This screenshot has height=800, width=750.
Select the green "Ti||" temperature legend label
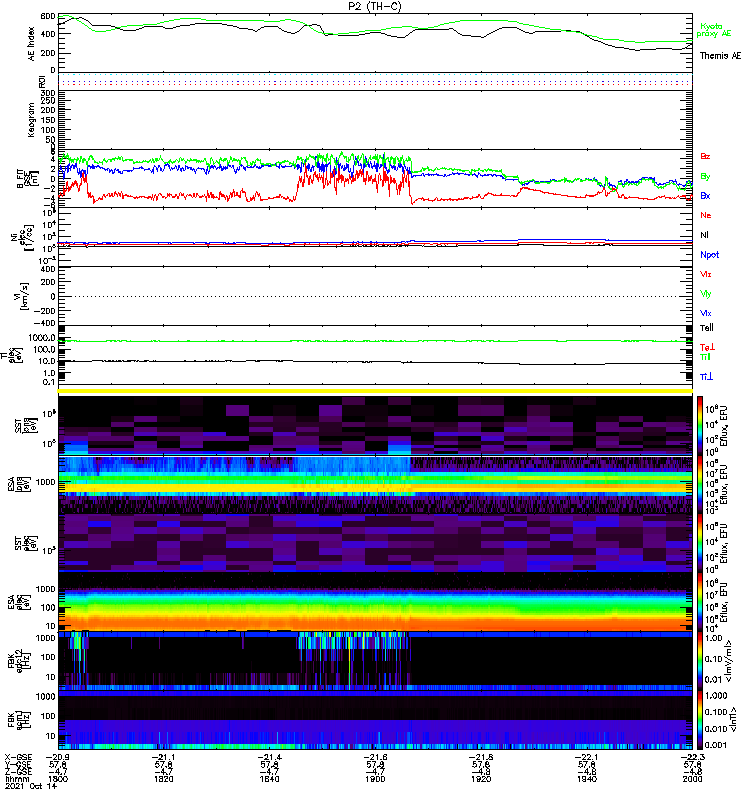[705, 357]
